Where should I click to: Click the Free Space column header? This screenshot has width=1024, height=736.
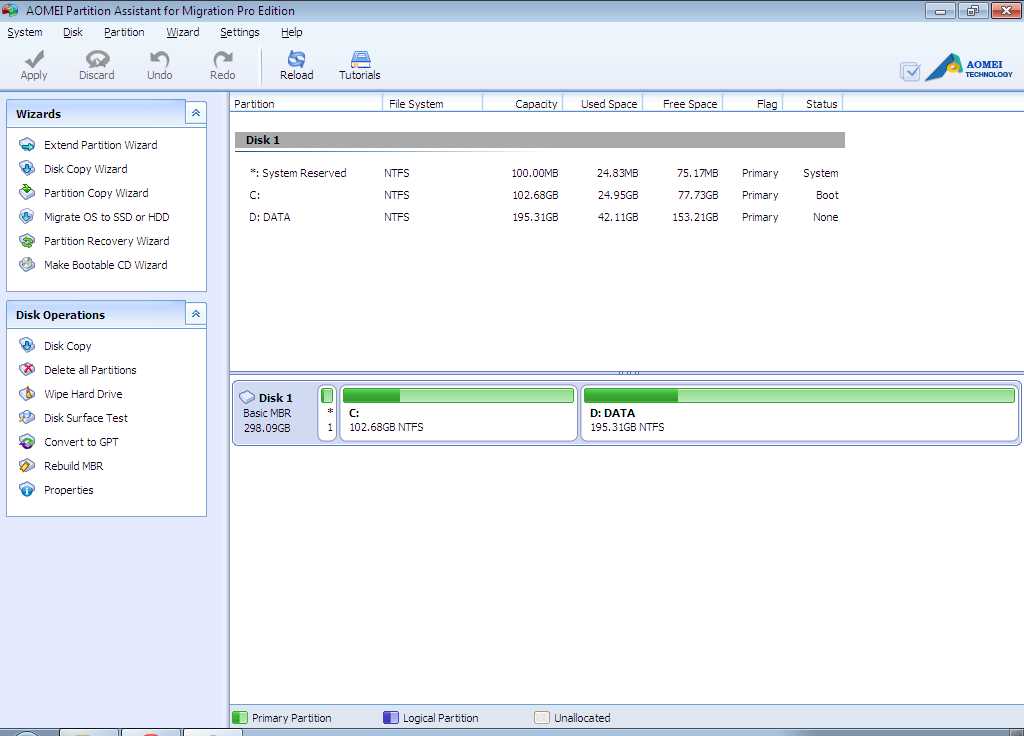pyautogui.click(x=682, y=103)
